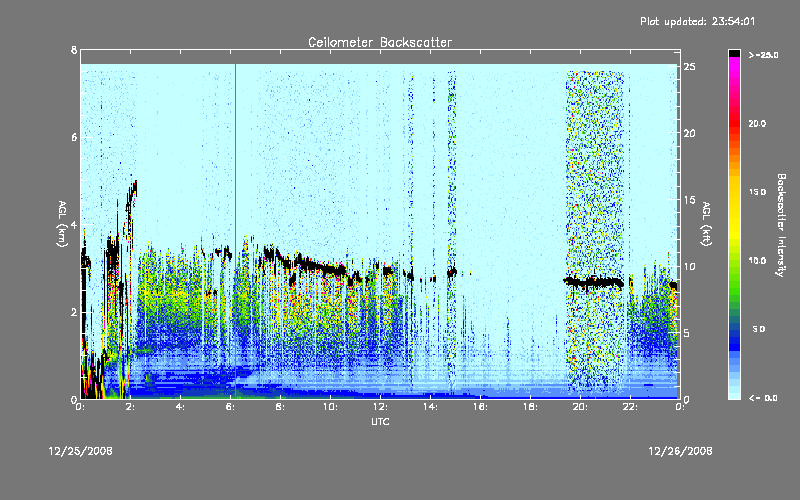Pick the black top segment of the colorbar
This screenshot has height=500, width=800.
click(x=734, y=53)
